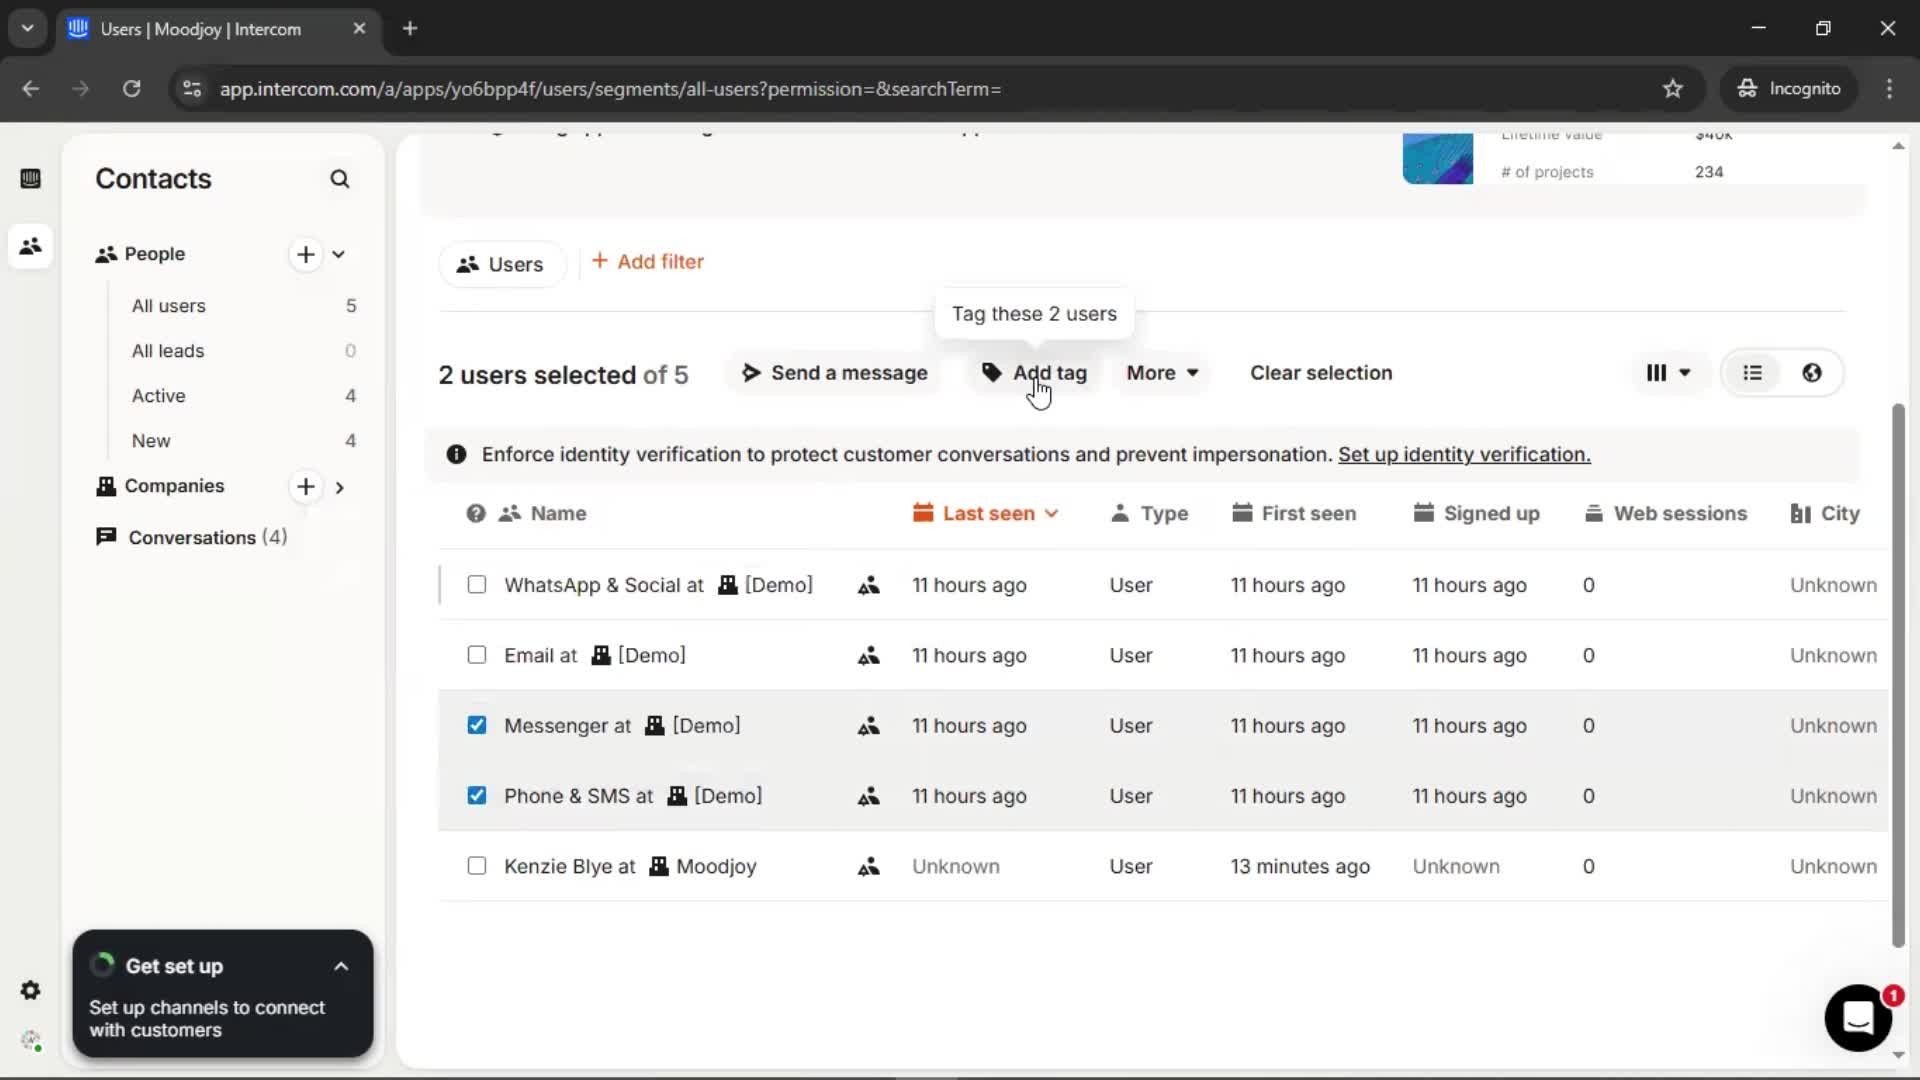Image resolution: width=1920 pixels, height=1080 pixels.
Task: Click the segment icon on WhatsApp & Social row
Action: (x=868, y=586)
